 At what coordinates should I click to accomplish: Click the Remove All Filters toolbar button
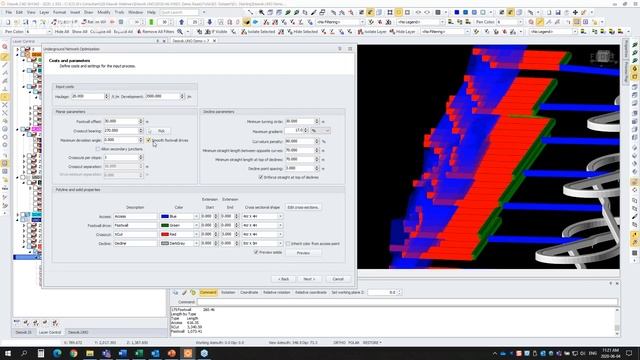point(156,31)
